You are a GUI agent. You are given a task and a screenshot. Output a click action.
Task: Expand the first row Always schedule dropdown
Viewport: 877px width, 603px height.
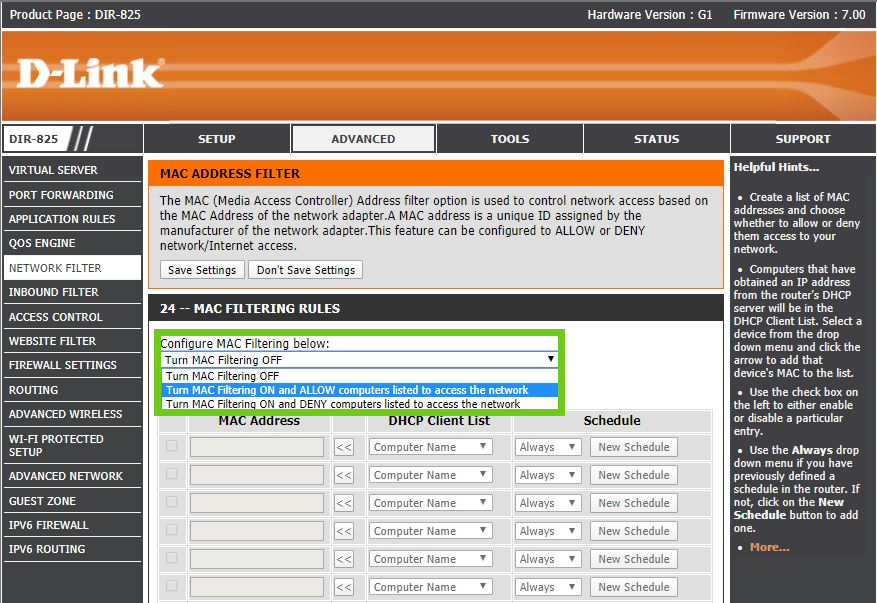[547, 447]
